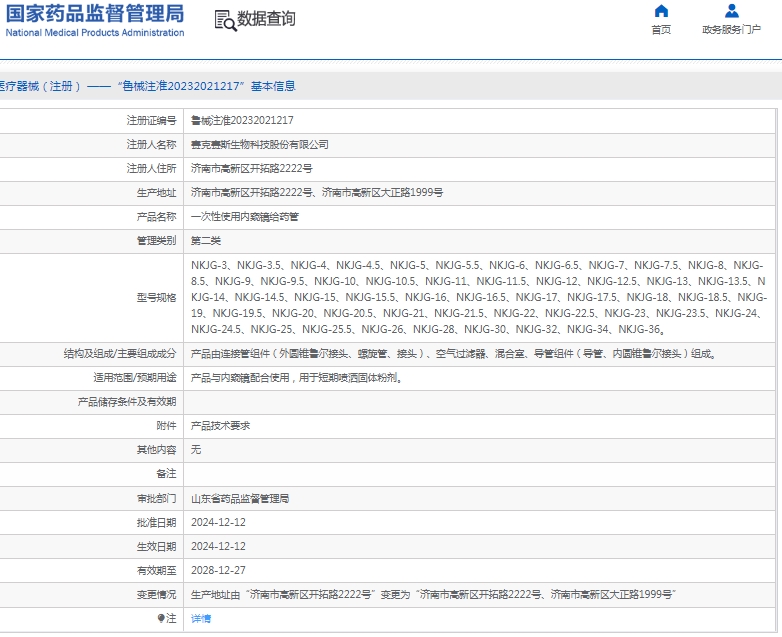
Task: Click intended use text 用于短期喷洒固体粉剂
Action: click(x=349, y=378)
